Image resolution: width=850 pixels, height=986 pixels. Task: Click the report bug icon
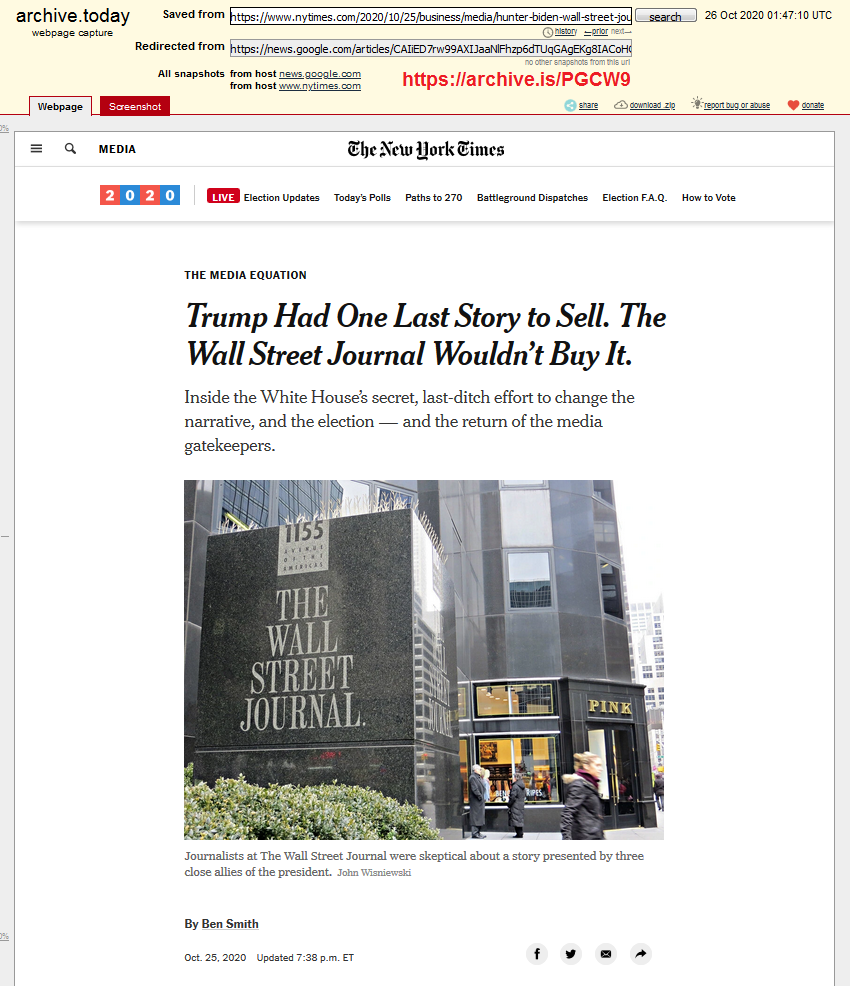coord(697,103)
